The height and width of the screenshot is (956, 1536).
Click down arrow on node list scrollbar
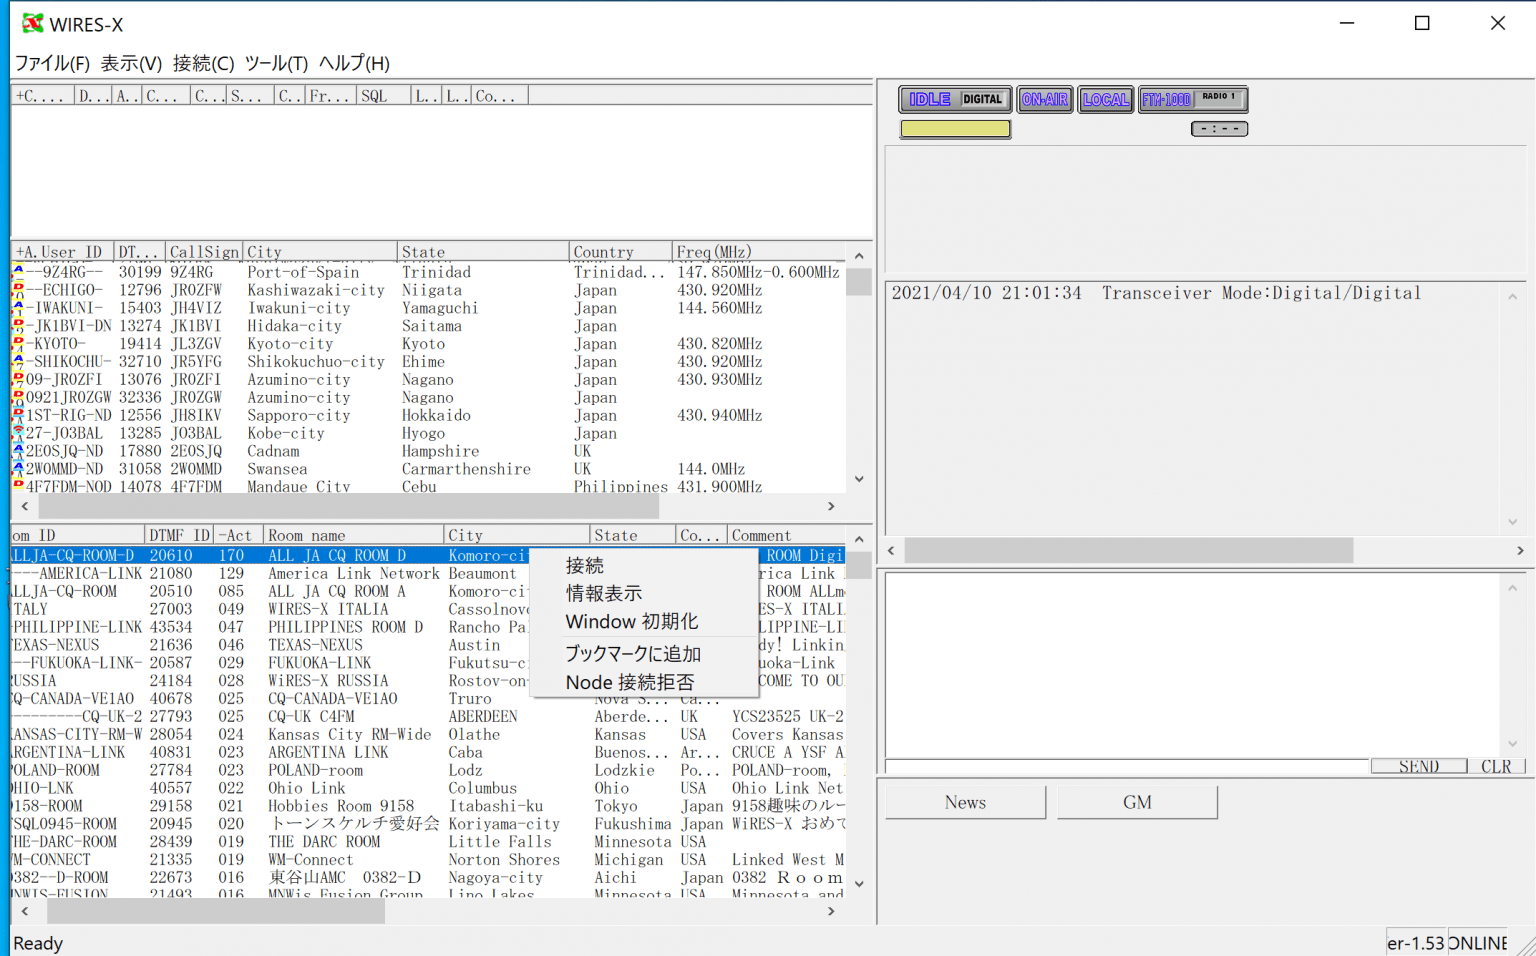tap(859, 479)
